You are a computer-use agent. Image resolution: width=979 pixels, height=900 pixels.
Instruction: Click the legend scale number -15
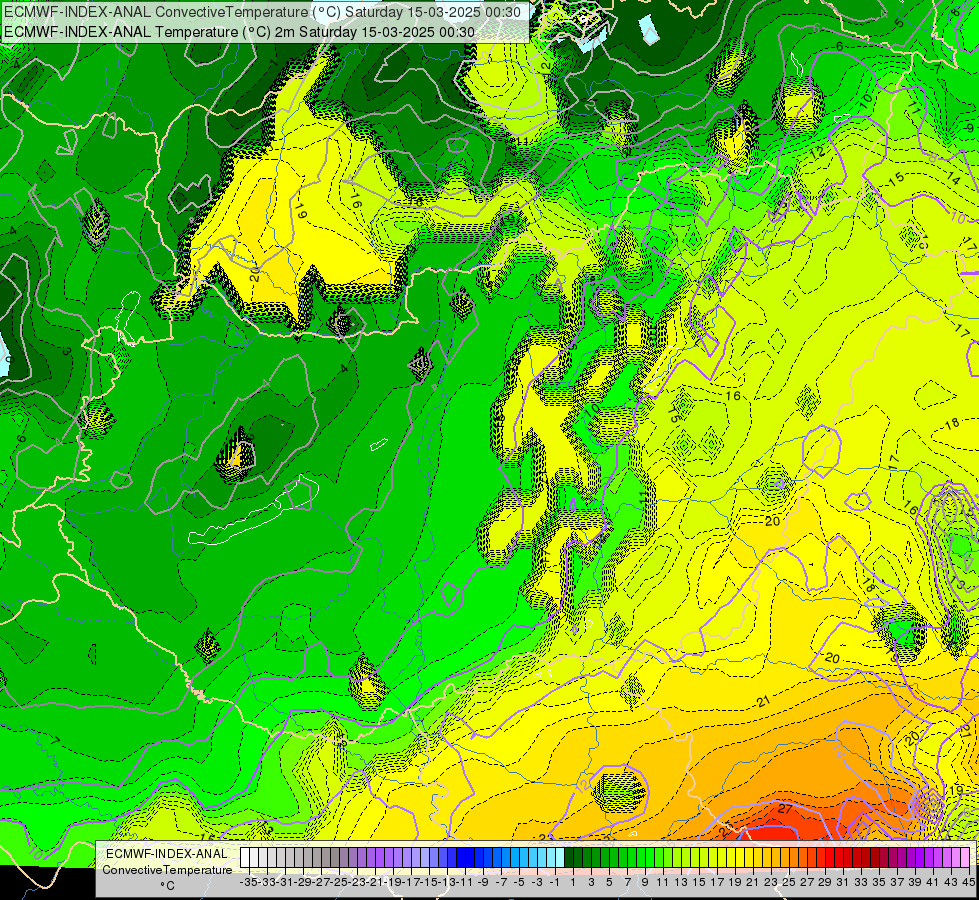point(431,882)
